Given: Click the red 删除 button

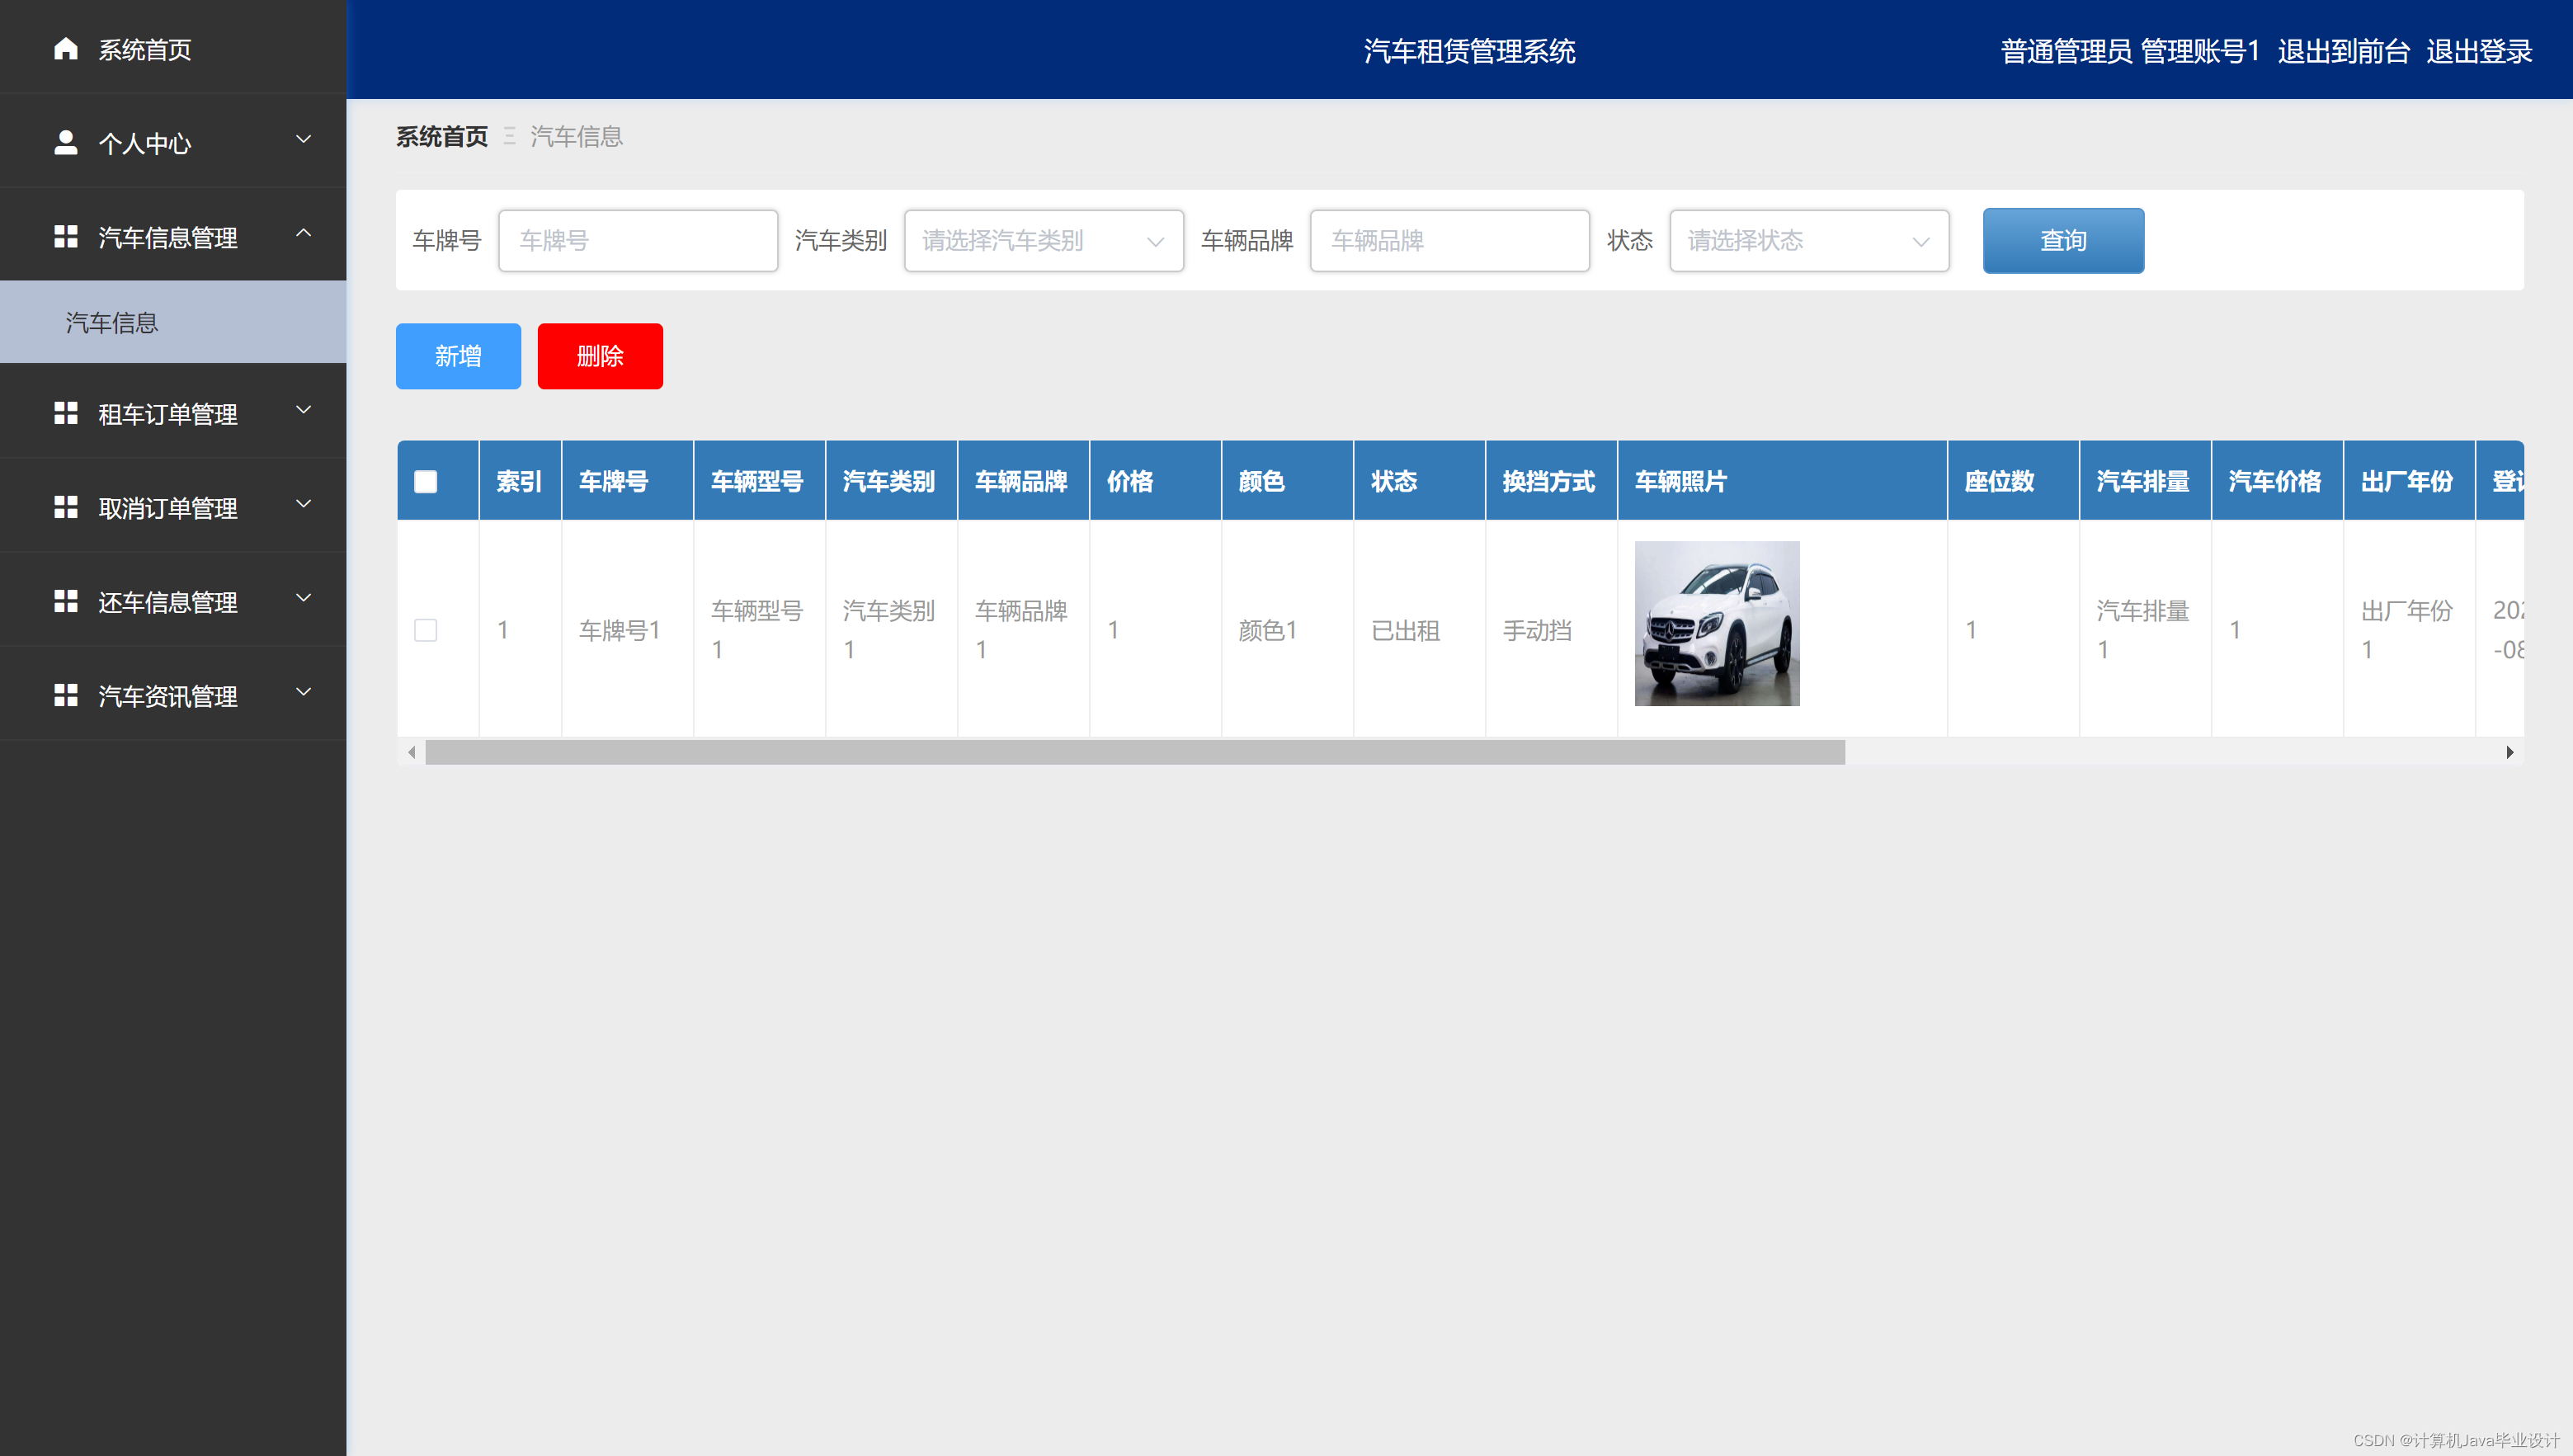Looking at the screenshot, I should click(x=600, y=356).
